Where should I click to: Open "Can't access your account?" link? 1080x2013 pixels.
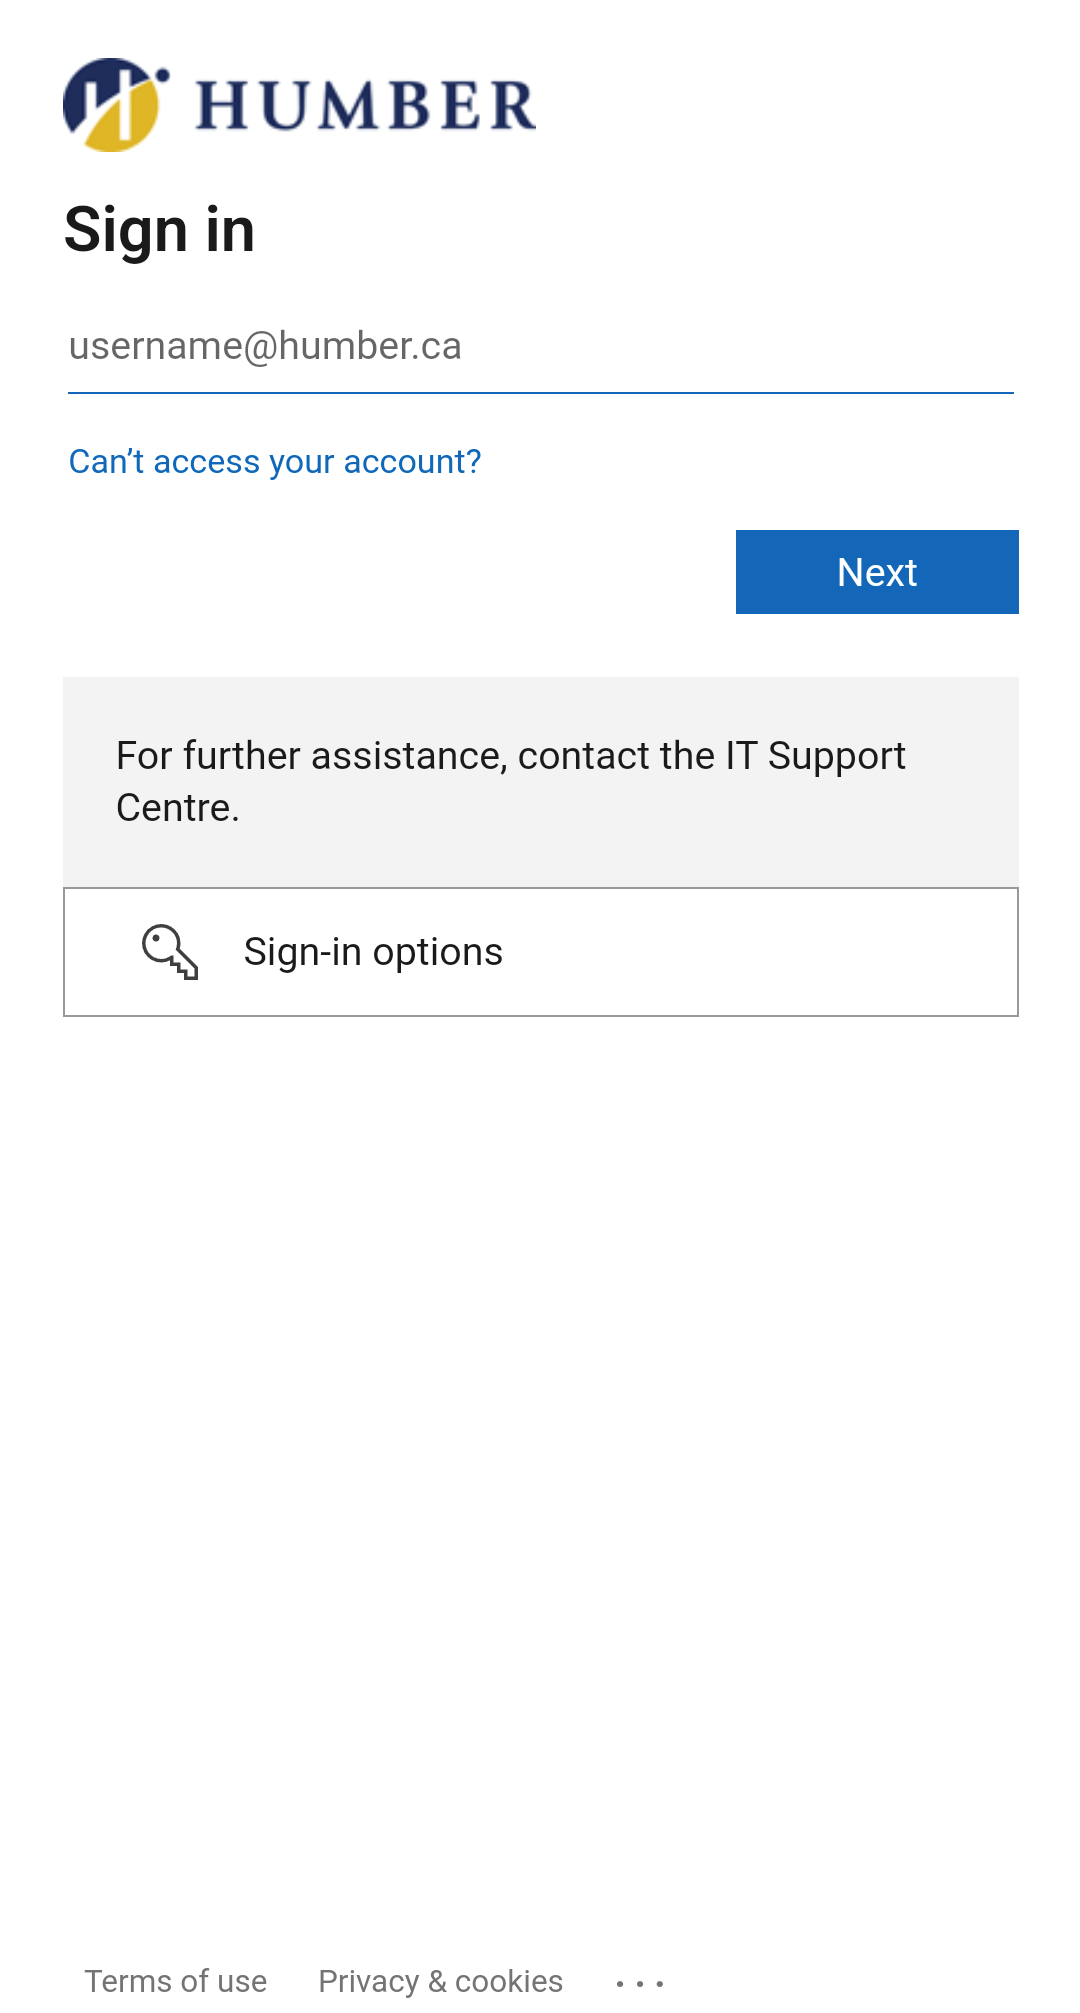coord(275,462)
